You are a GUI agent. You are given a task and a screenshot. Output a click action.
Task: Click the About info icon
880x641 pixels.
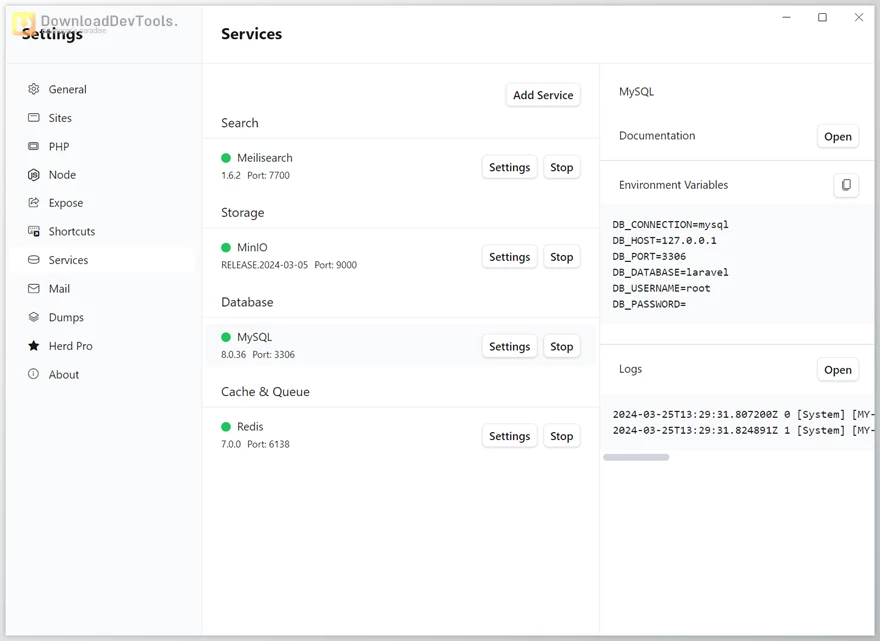tap(34, 374)
